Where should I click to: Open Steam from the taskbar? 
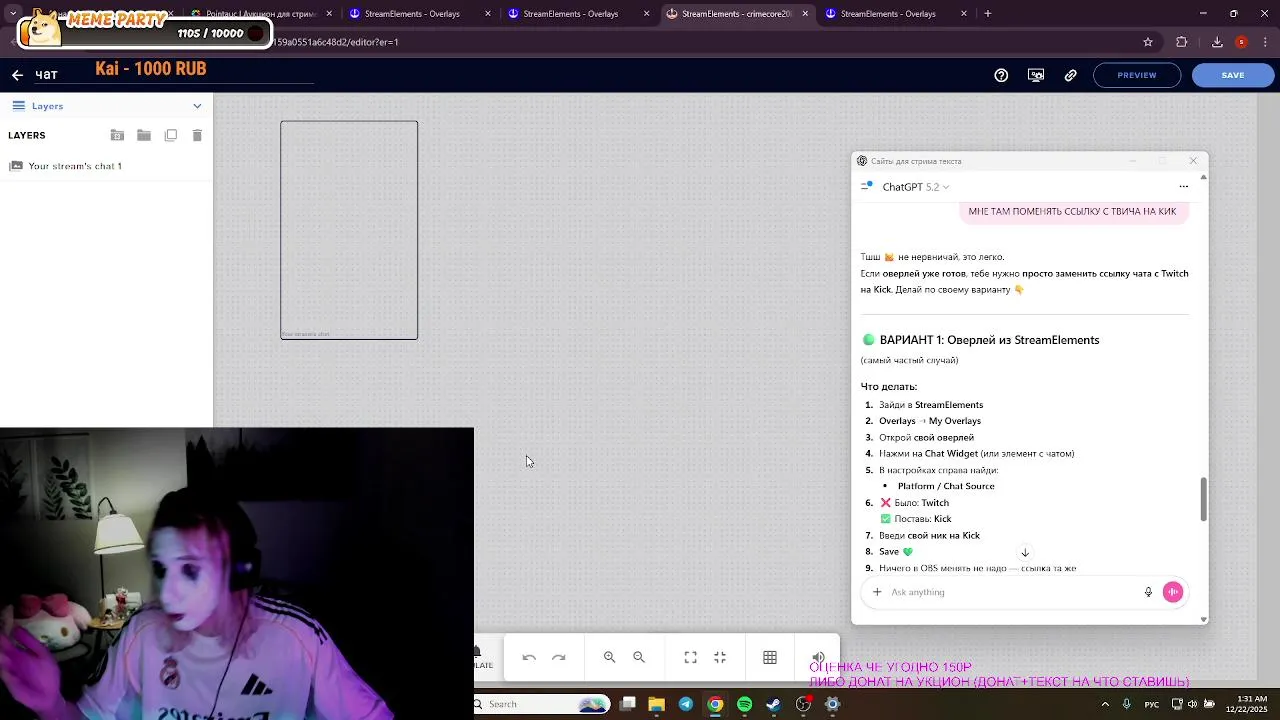tap(774, 704)
